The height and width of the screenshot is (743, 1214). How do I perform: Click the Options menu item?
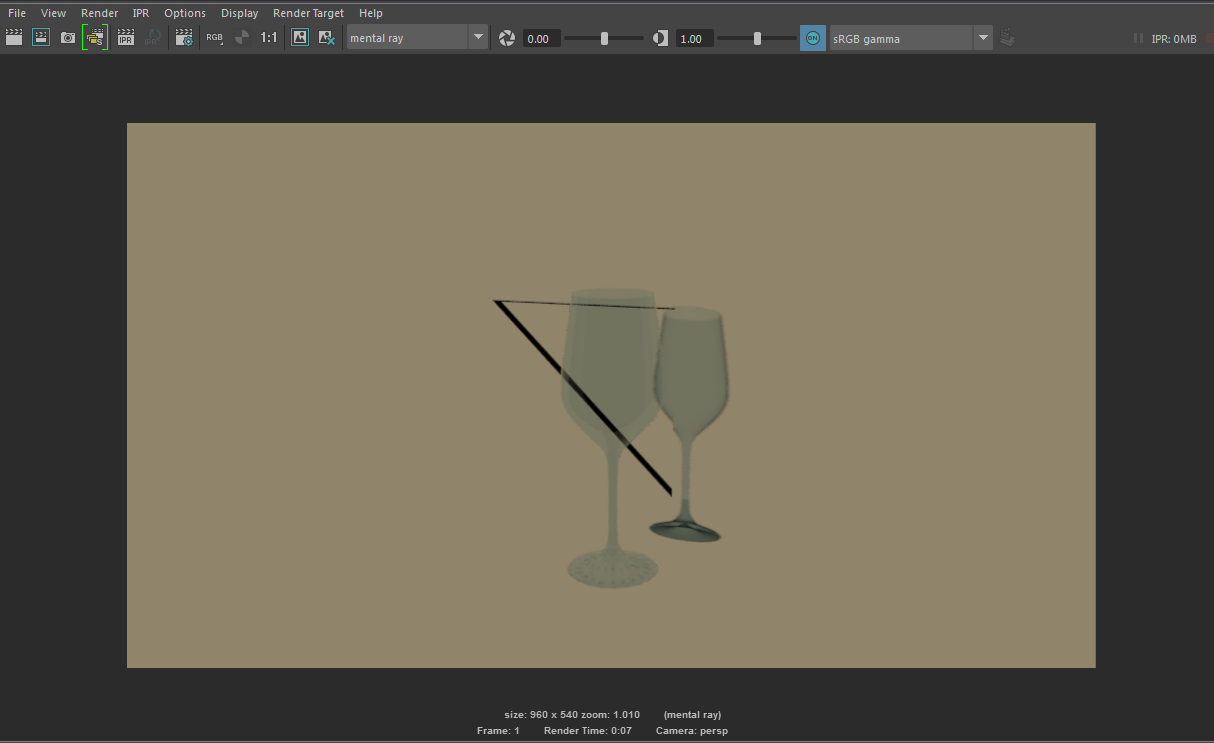(185, 13)
